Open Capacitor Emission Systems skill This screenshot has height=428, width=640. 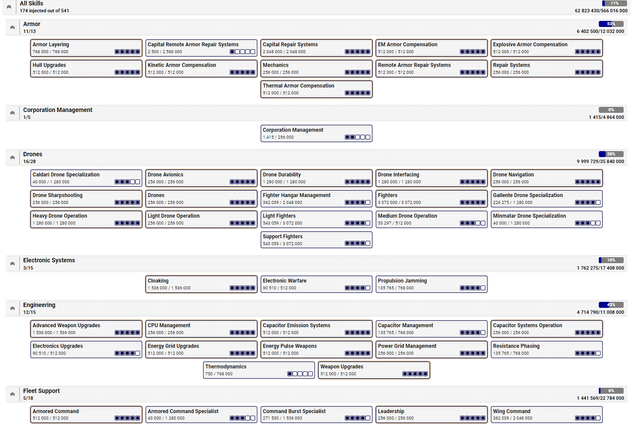(x=316, y=329)
